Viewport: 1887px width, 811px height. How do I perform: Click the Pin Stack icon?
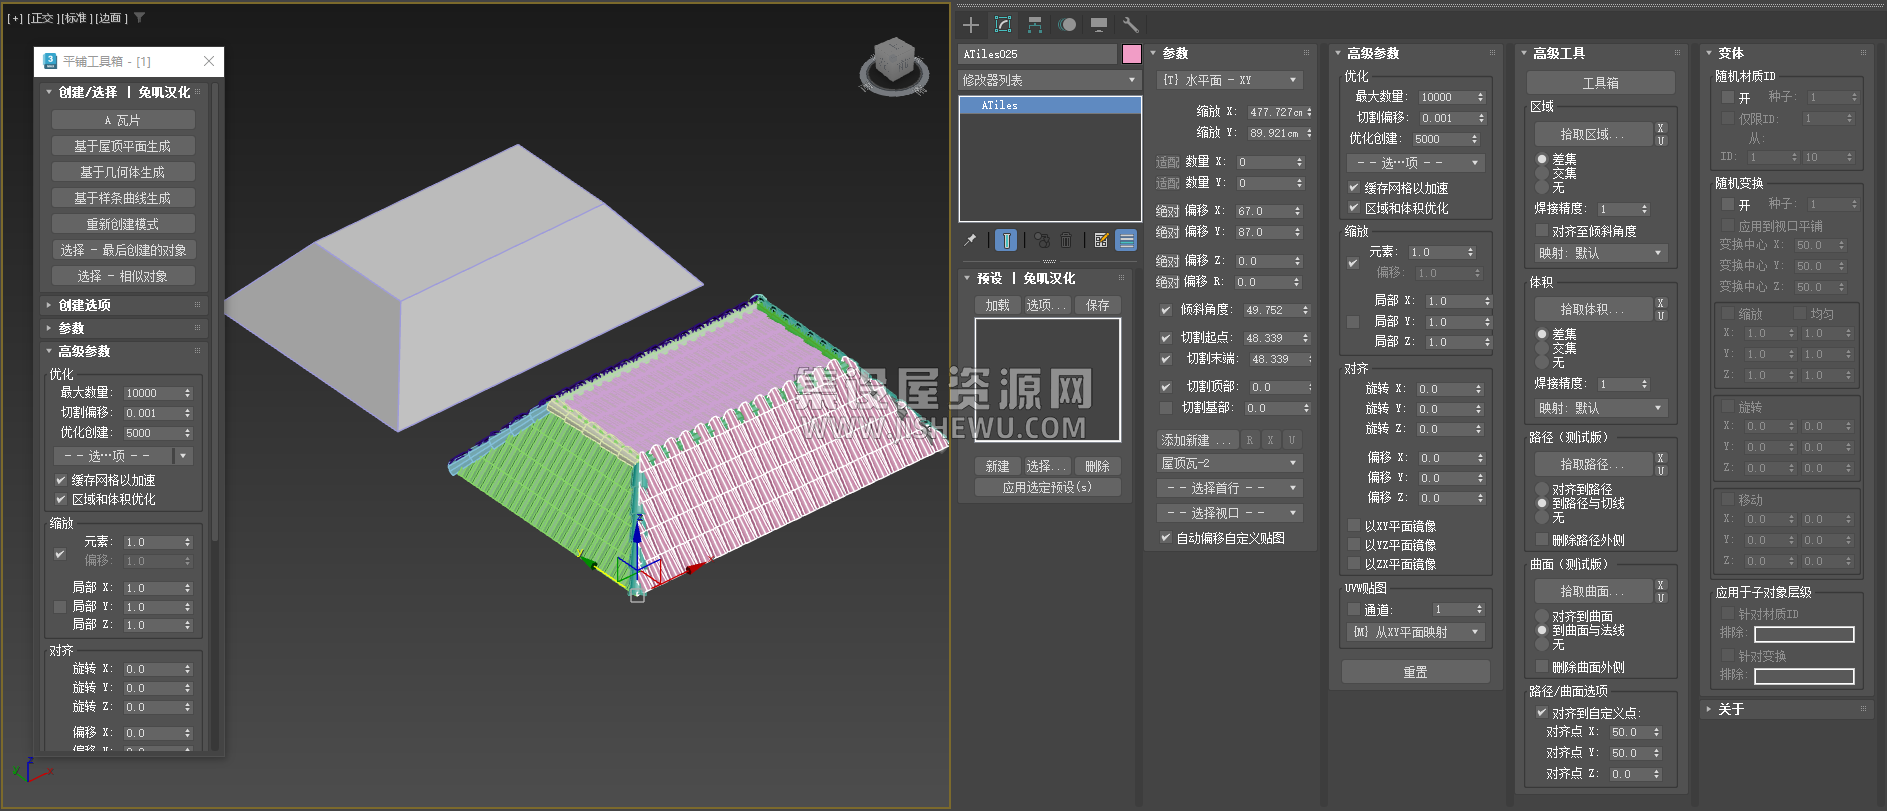coord(970,240)
